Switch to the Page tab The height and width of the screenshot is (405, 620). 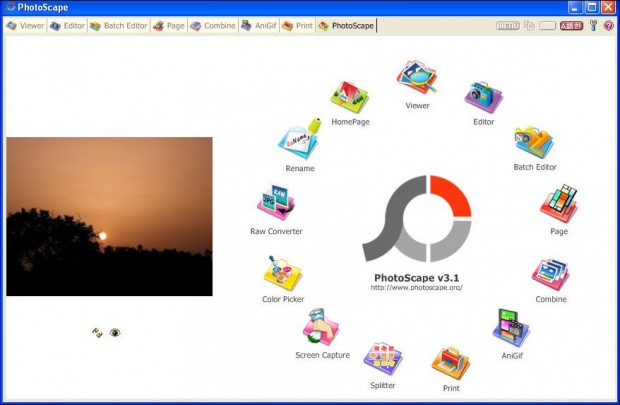(169, 26)
